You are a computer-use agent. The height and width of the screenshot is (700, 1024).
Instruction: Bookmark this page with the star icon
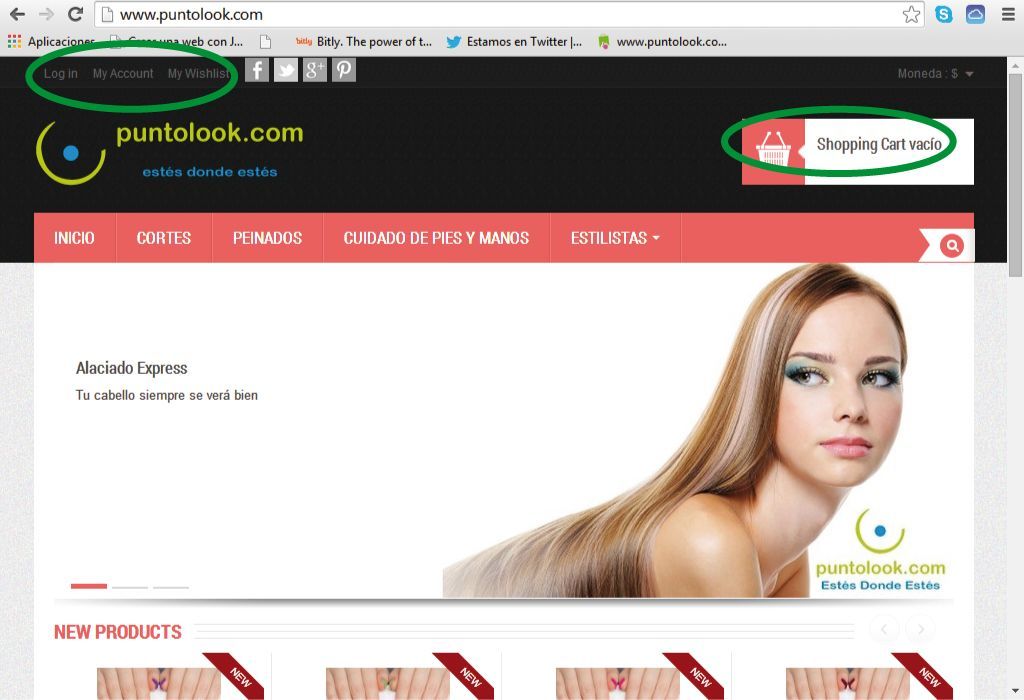(x=912, y=14)
